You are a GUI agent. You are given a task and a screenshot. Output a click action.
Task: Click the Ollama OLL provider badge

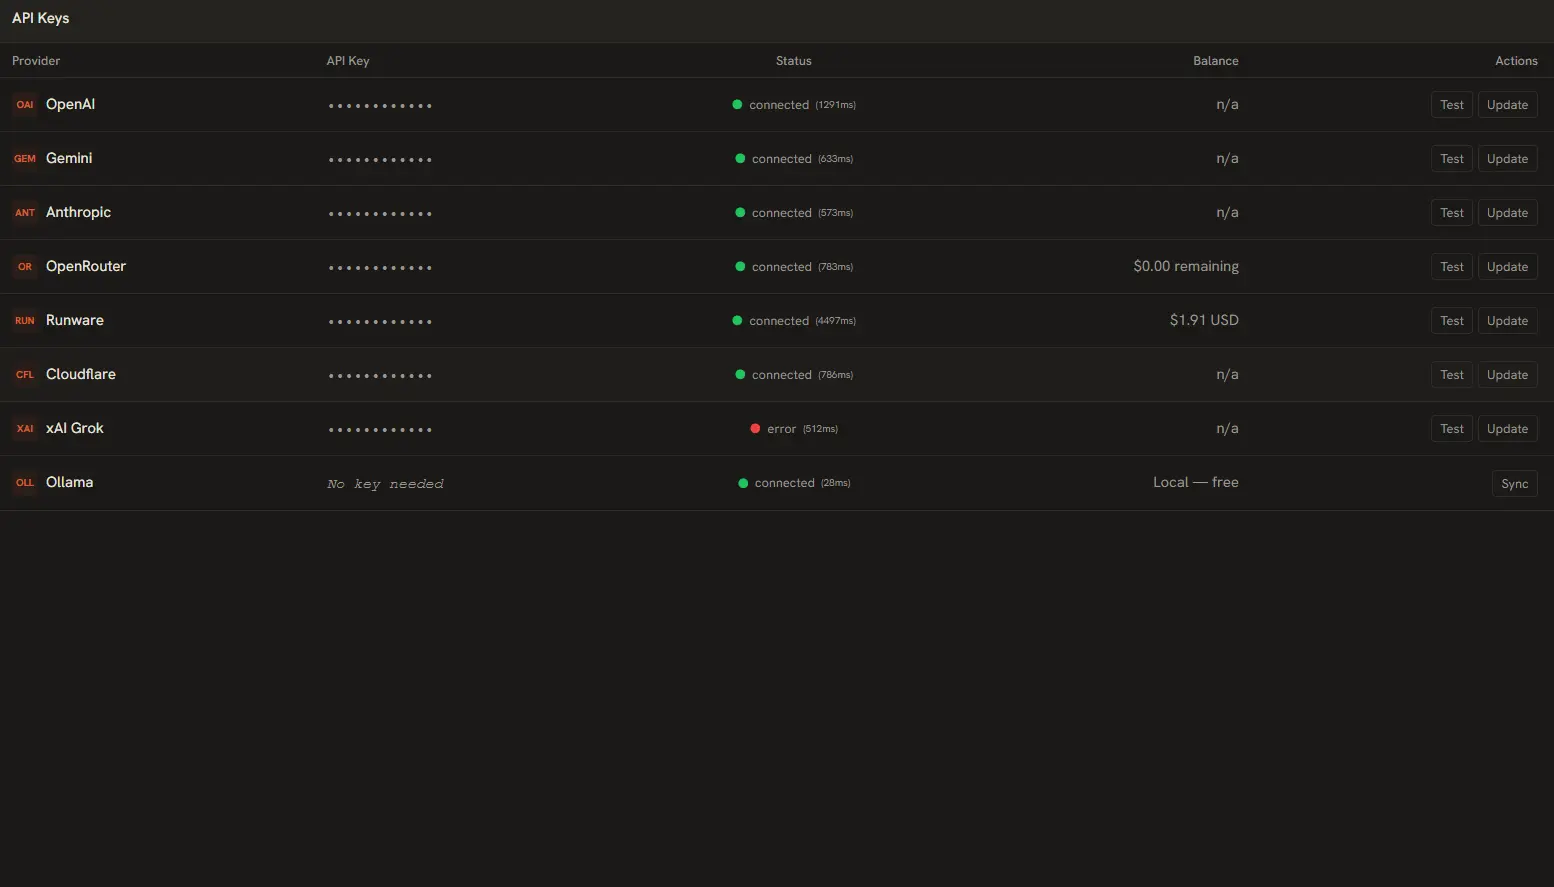(25, 483)
